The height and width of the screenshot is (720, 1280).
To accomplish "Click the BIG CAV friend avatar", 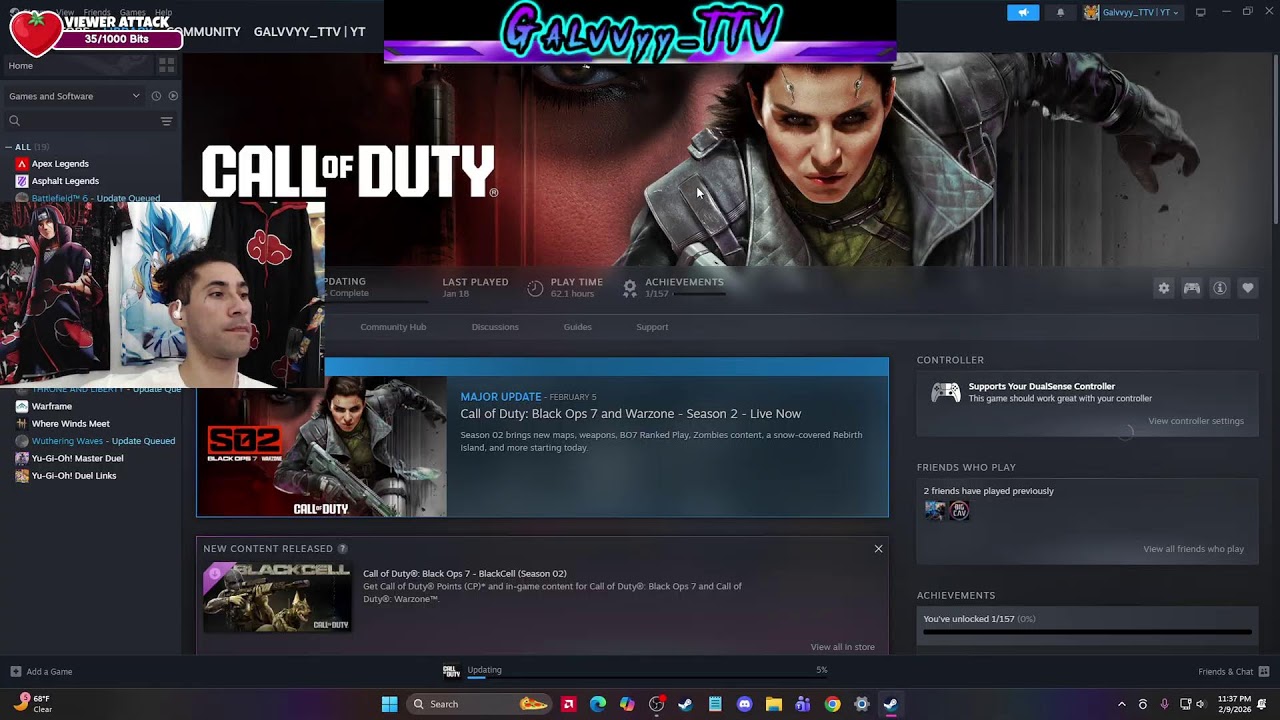I will click(x=959, y=510).
